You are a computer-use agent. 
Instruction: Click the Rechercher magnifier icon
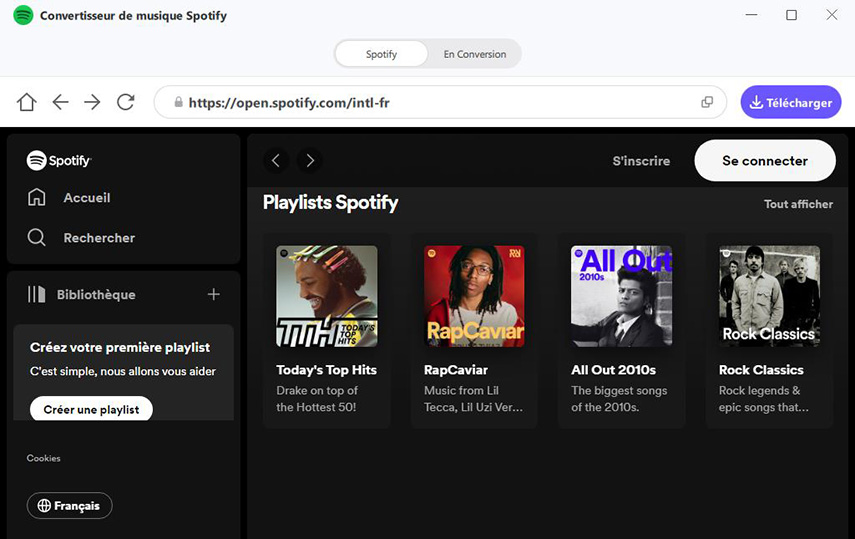click(x=37, y=237)
